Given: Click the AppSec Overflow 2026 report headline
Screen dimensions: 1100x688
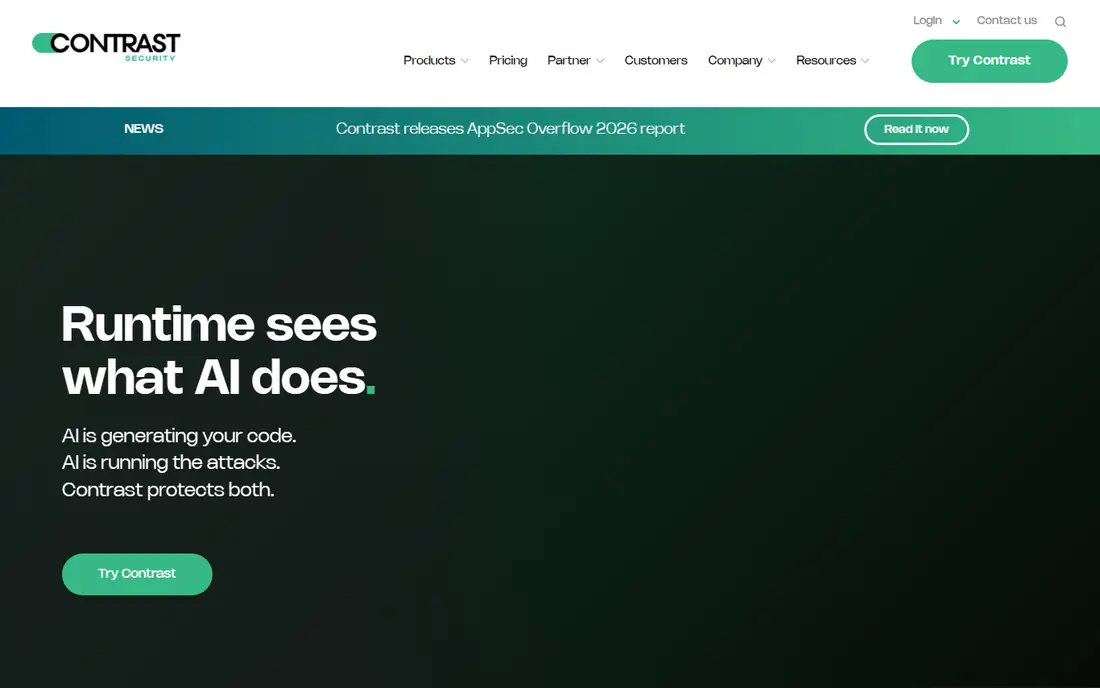Looking at the screenshot, I should 510,129.
